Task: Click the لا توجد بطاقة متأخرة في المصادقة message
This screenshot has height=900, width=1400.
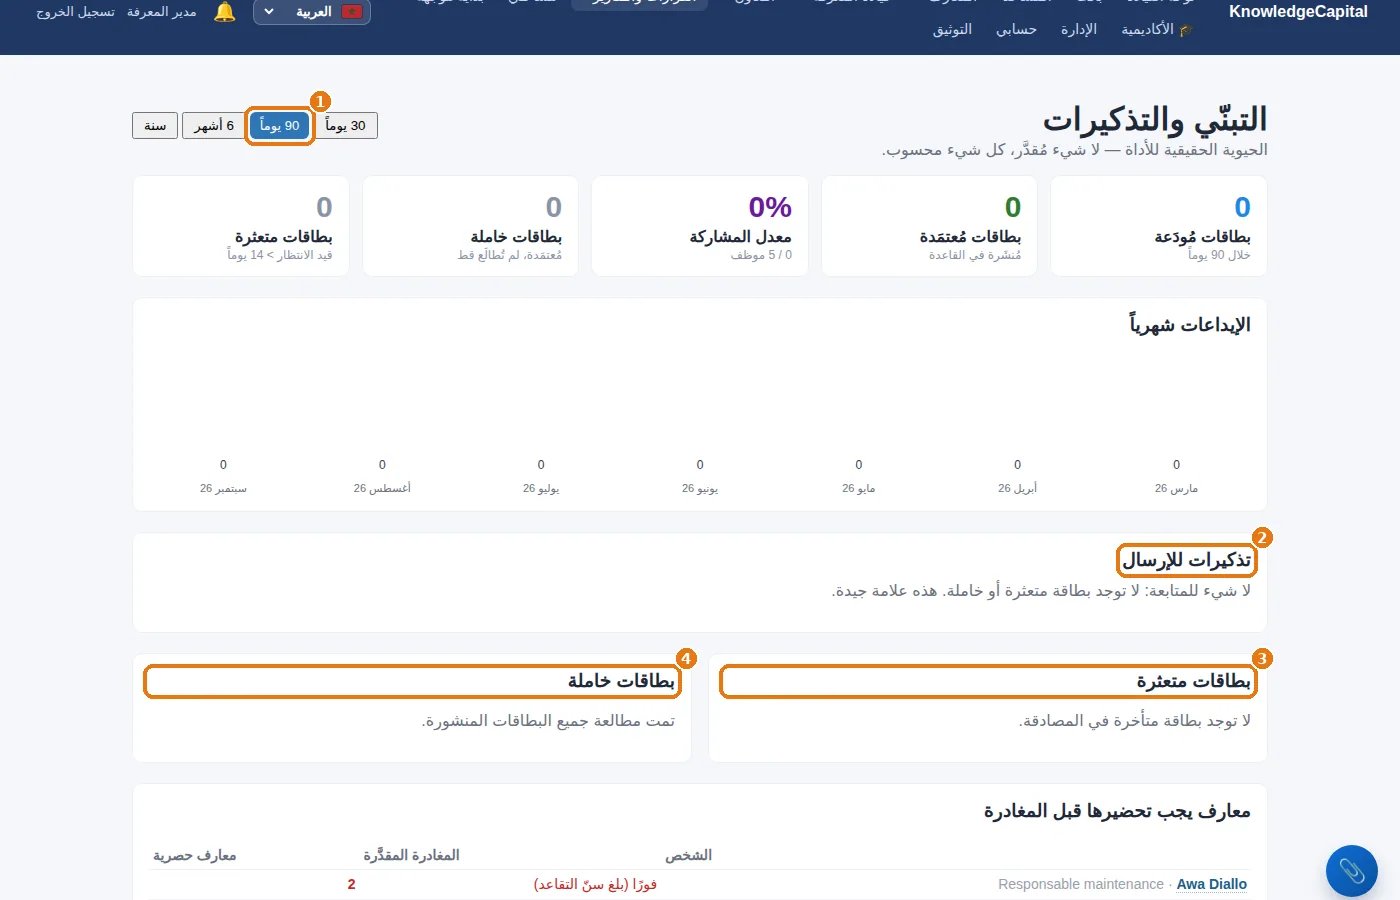Action: 1134,720
